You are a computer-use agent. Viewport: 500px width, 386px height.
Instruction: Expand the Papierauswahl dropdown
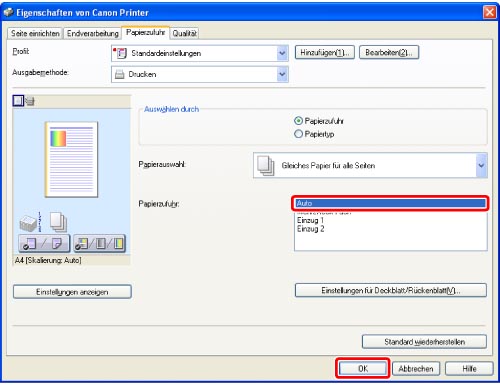pos(481,165)
